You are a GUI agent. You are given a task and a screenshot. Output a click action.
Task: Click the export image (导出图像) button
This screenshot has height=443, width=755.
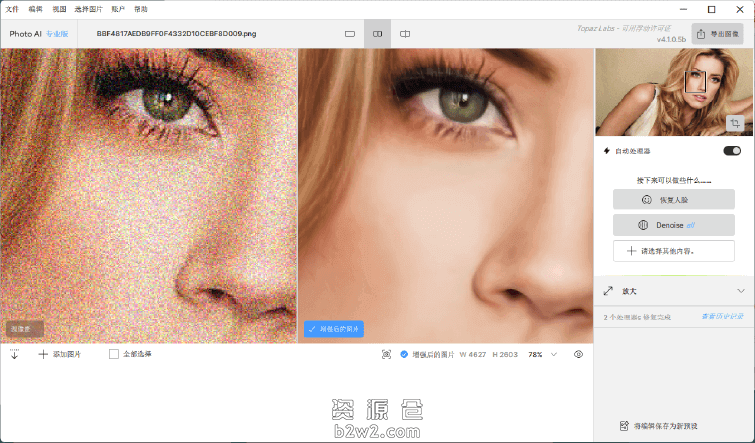pos(718,34)
